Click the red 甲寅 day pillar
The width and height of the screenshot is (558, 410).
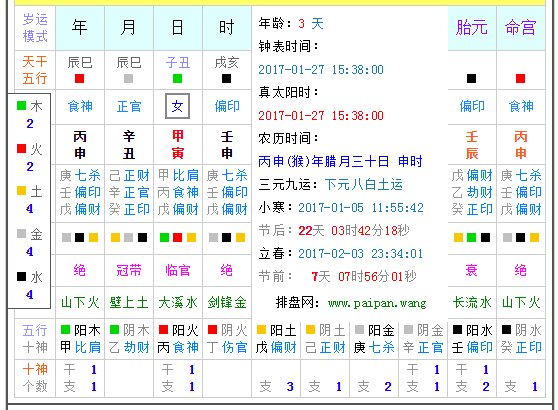pos(178,144)
